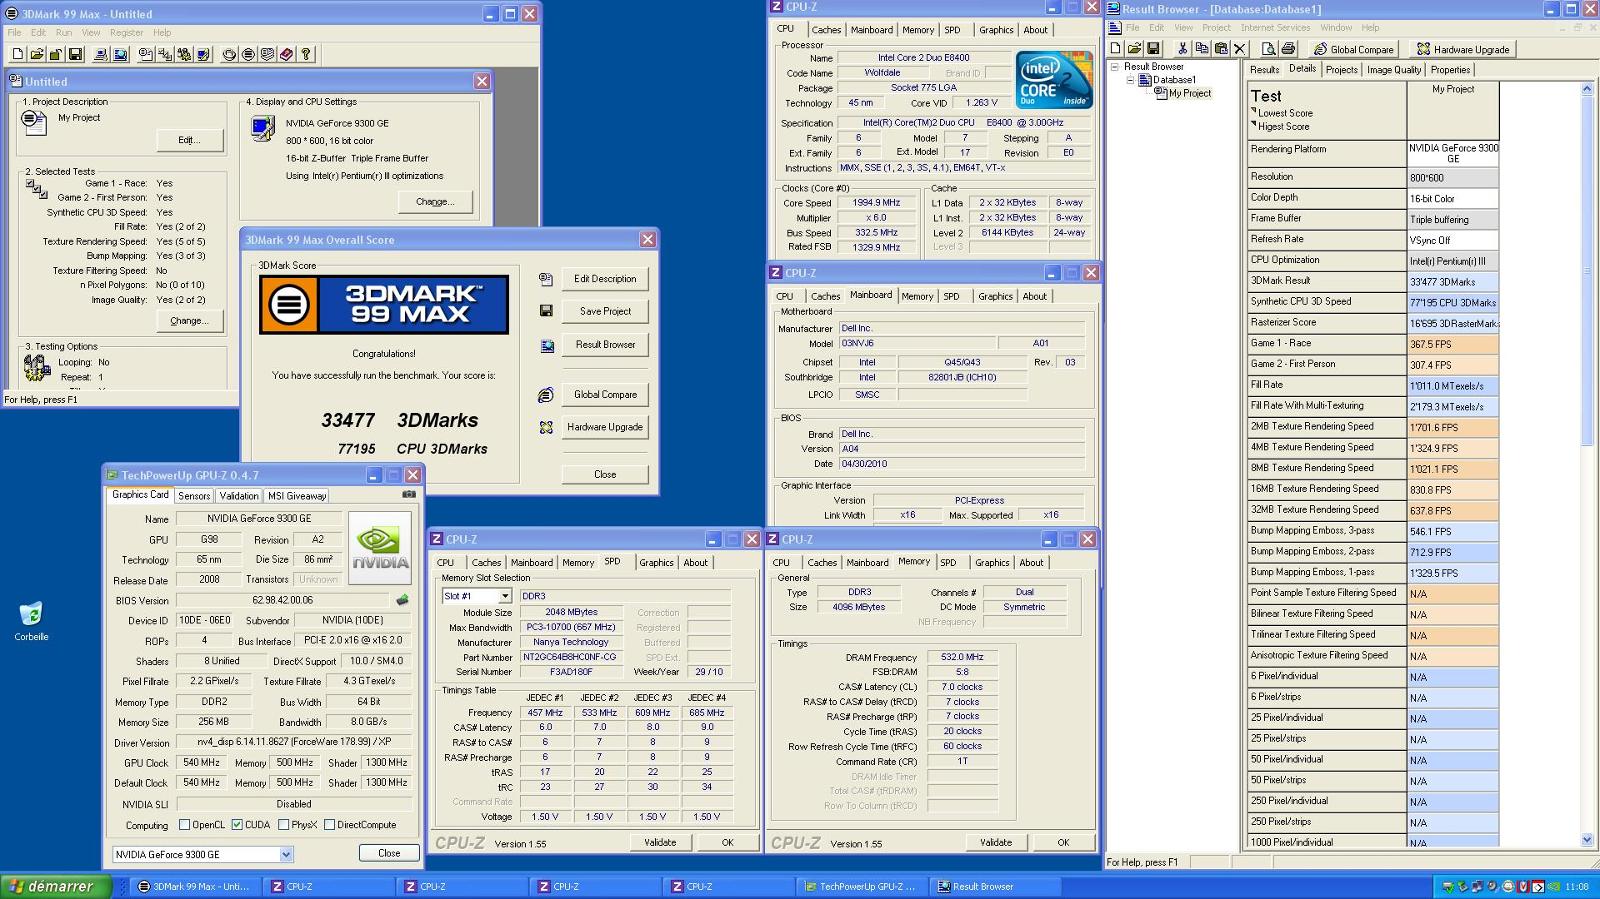Image resolution: width=1600 pixels, height=899 pixels.
Task: Click red book icon in 3DMark toolbar
Action: [287, 54]
